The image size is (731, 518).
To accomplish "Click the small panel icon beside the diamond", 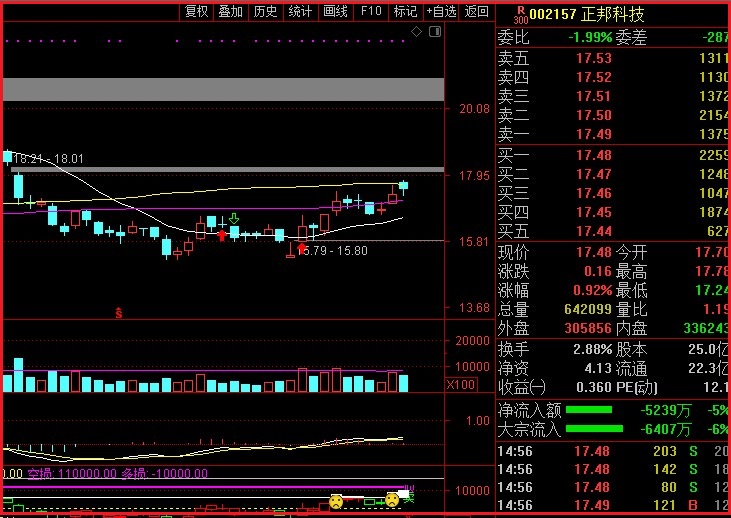I will pos(434,33).
